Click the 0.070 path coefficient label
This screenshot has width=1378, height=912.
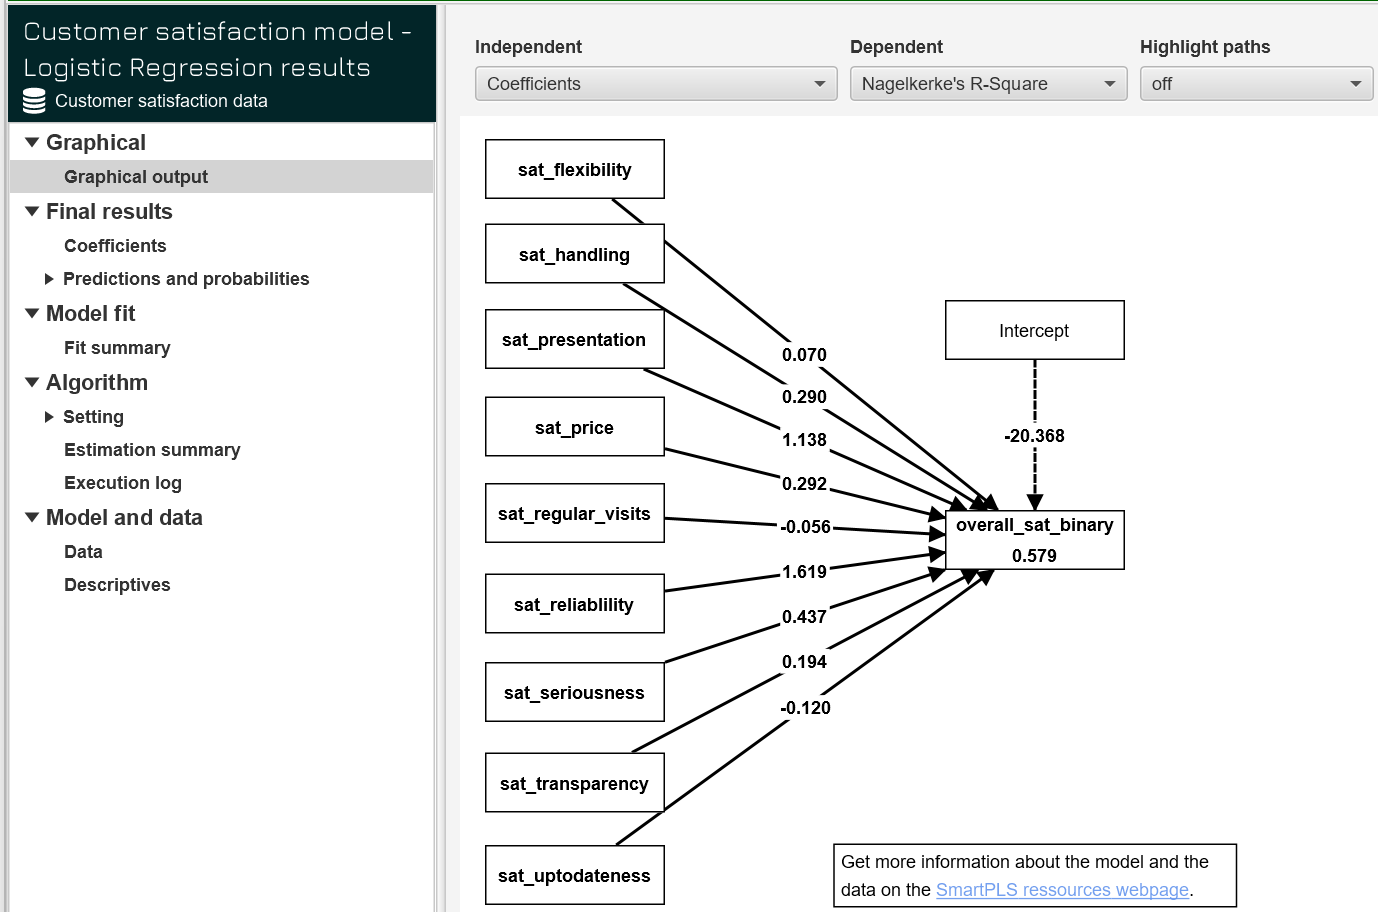(x=804, y=355)
